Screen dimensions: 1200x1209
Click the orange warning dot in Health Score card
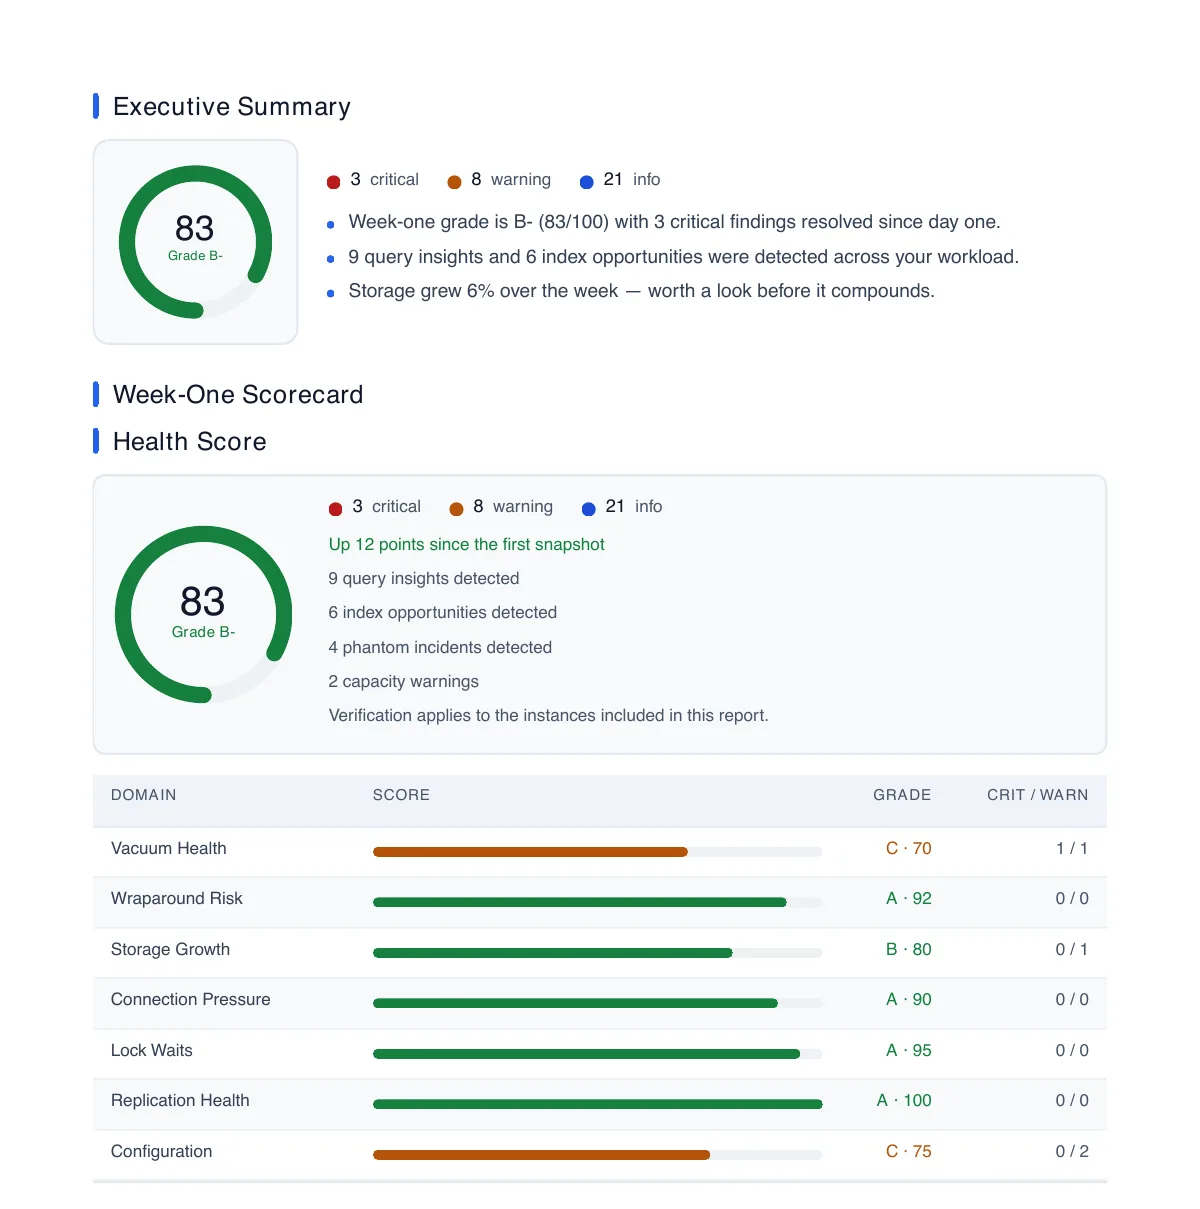[456, 508]
